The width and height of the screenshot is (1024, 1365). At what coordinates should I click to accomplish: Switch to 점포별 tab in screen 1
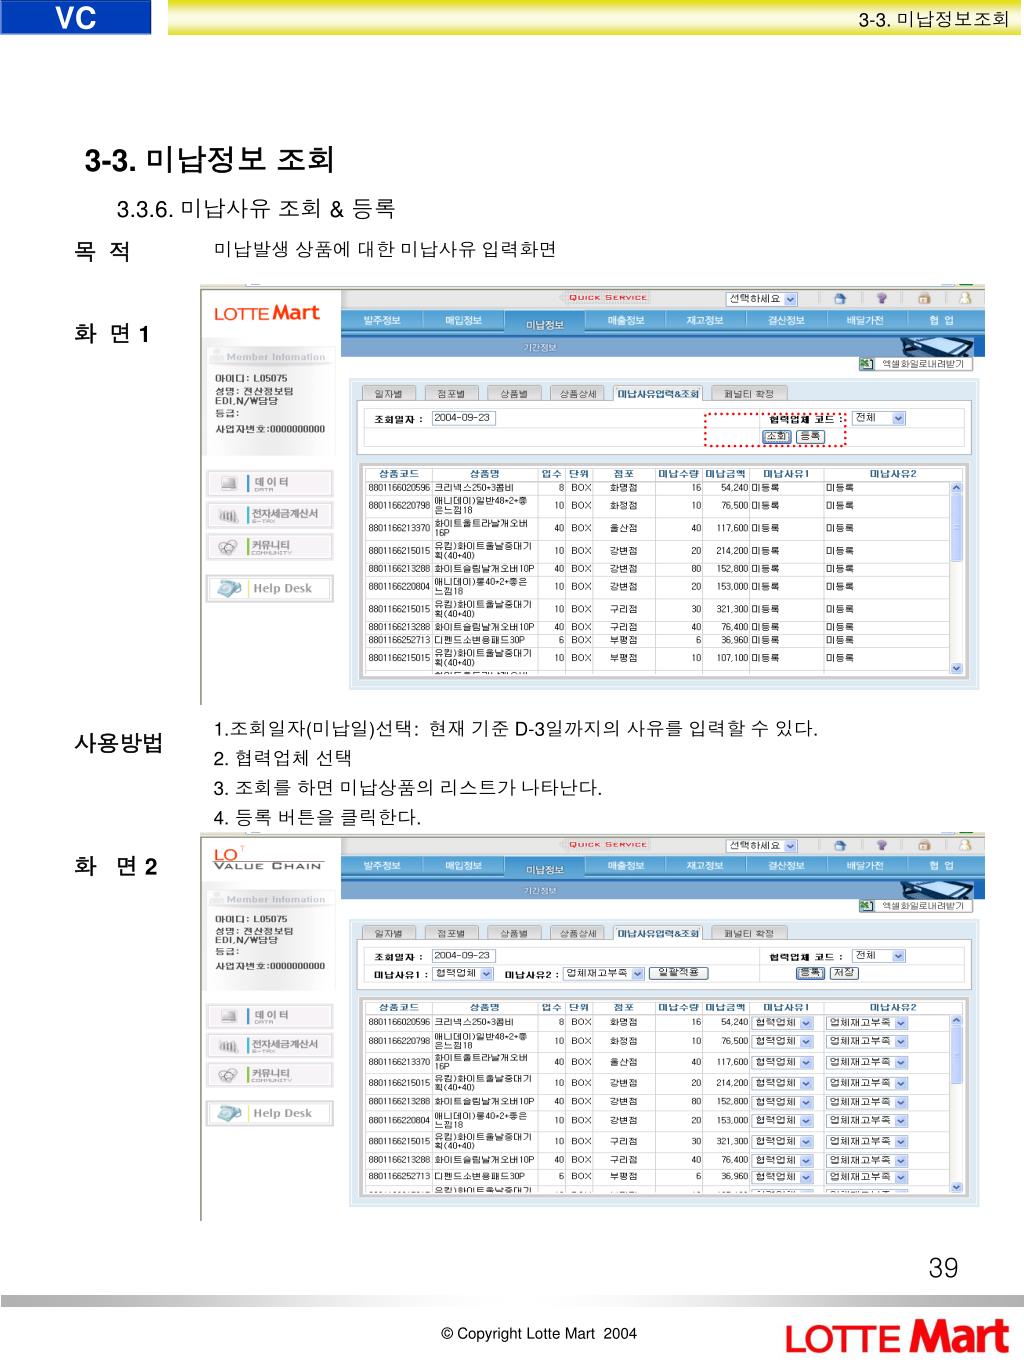point(451,394)
